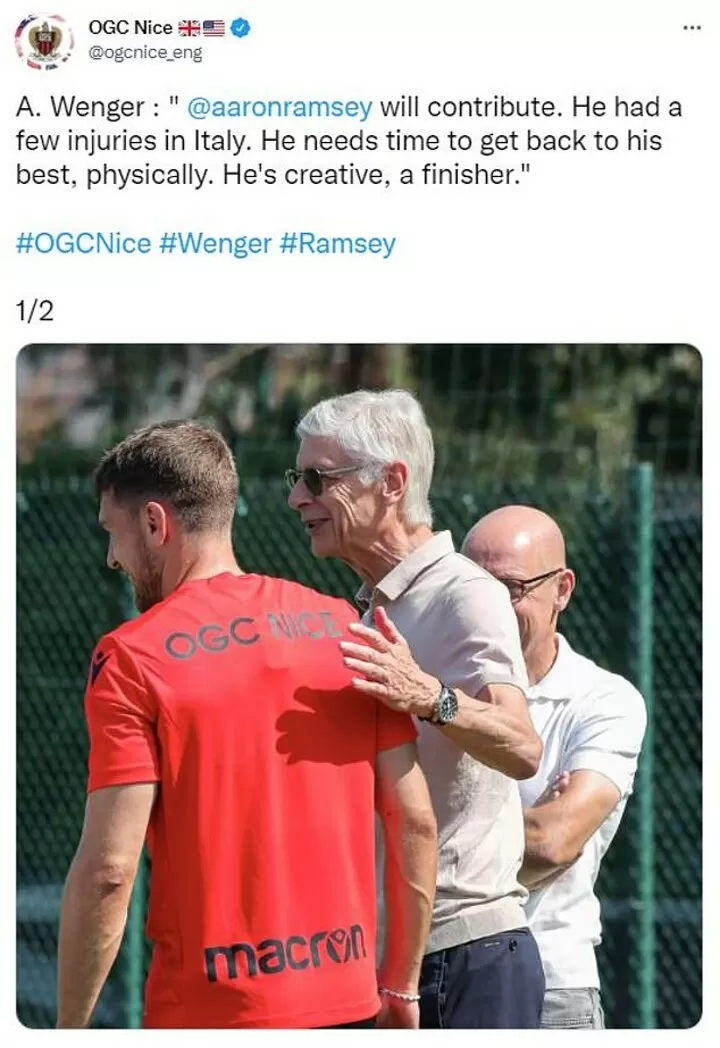Open the @aaronramsey mention
The height and width of the screenshot is (1048, 720).
click(279, 107)
